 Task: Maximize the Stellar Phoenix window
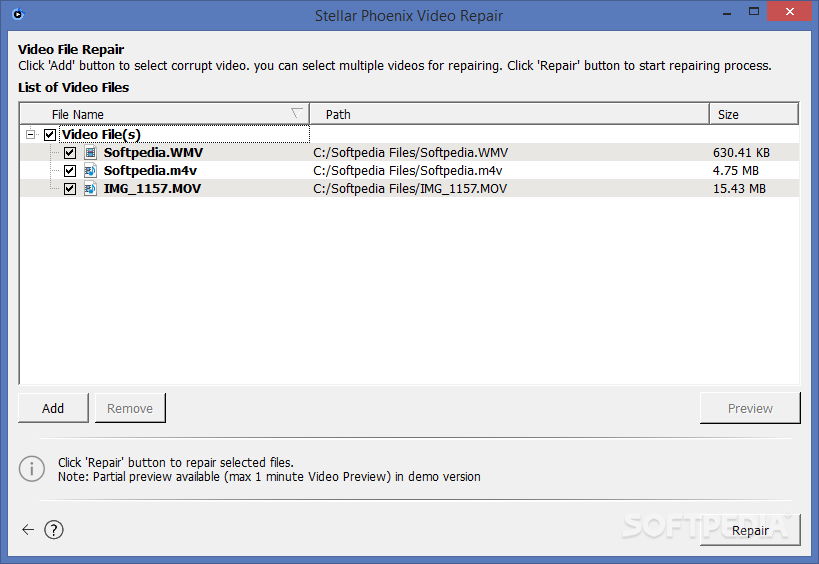pos(754,11)
